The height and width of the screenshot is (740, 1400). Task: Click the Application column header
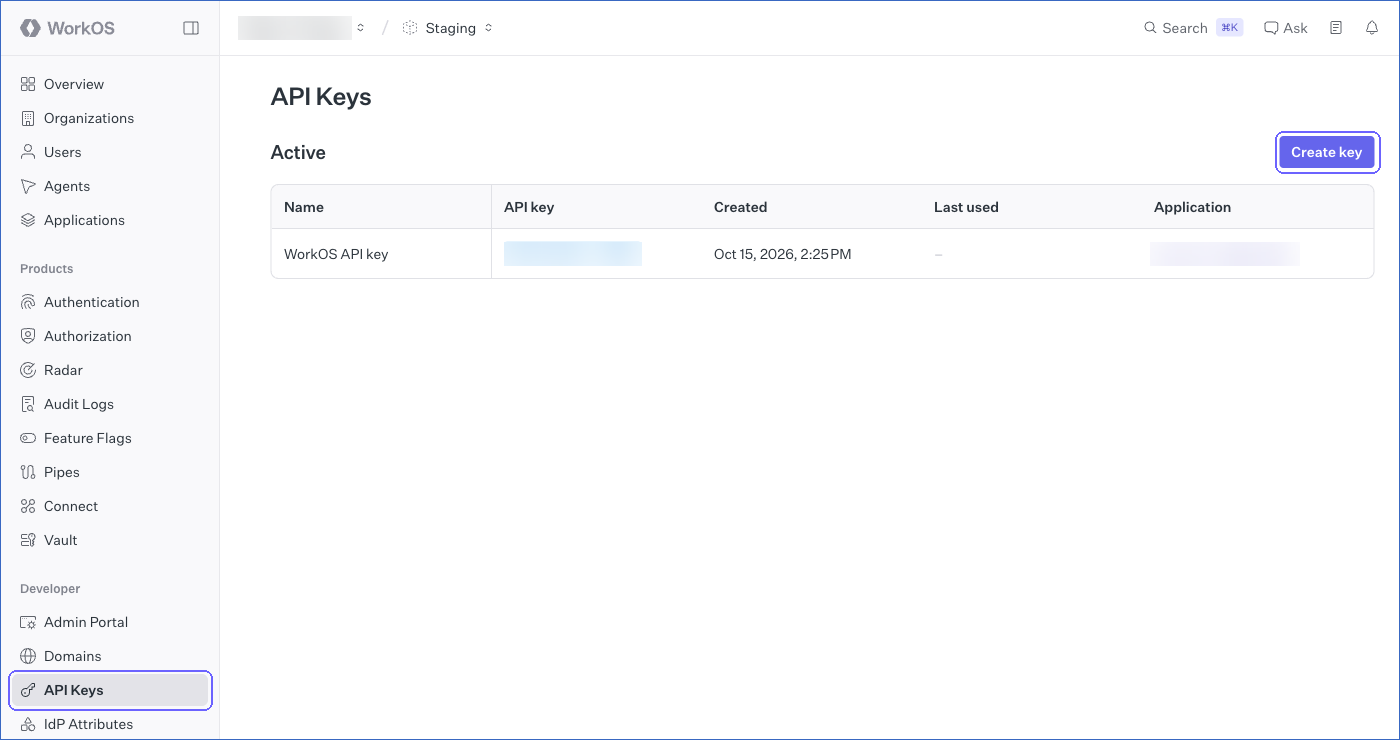click(1192, 207)
